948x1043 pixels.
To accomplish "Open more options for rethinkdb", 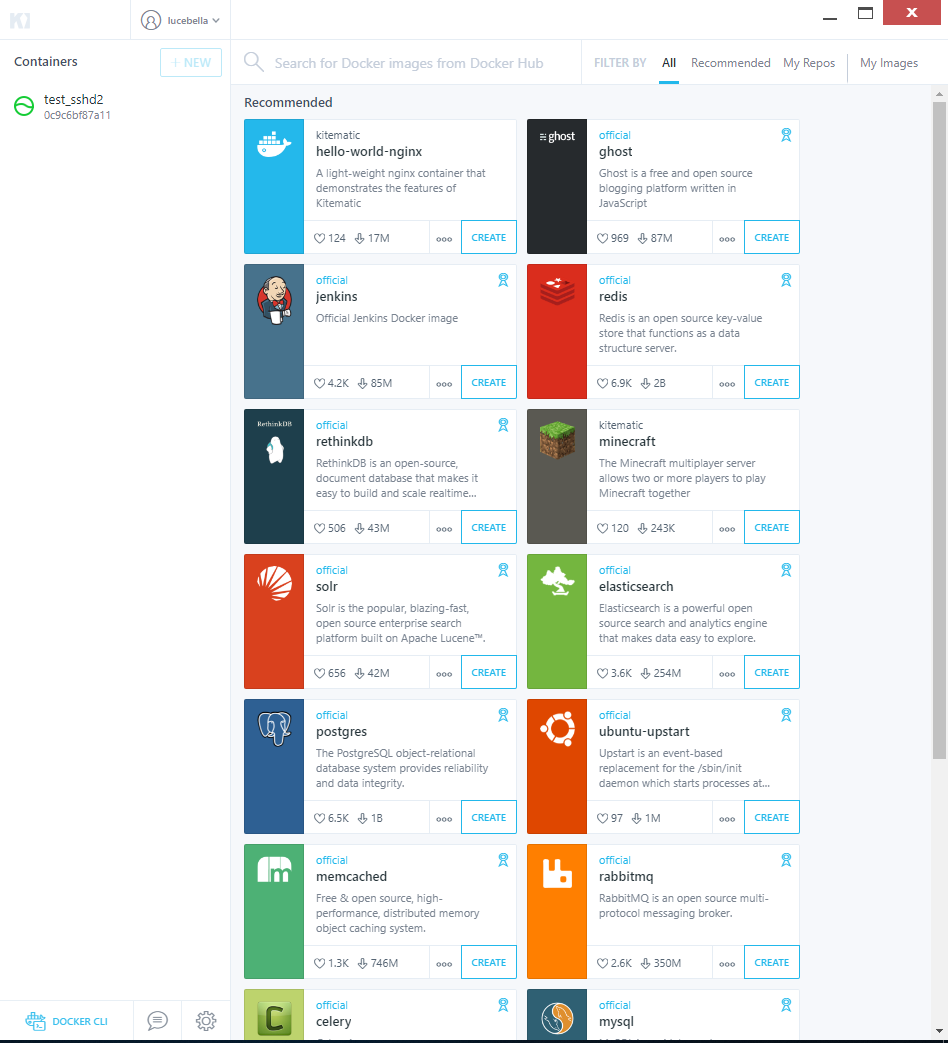I will 444,528.
